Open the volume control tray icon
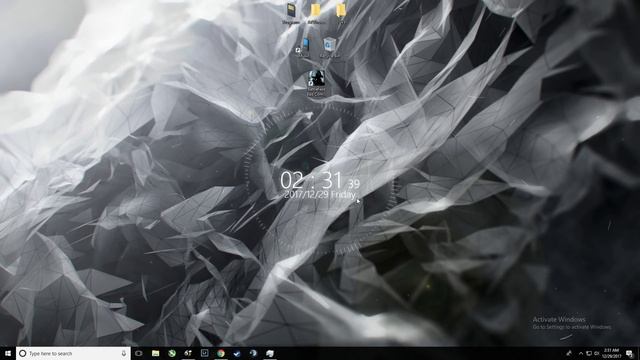 click(x=597, y=353)
